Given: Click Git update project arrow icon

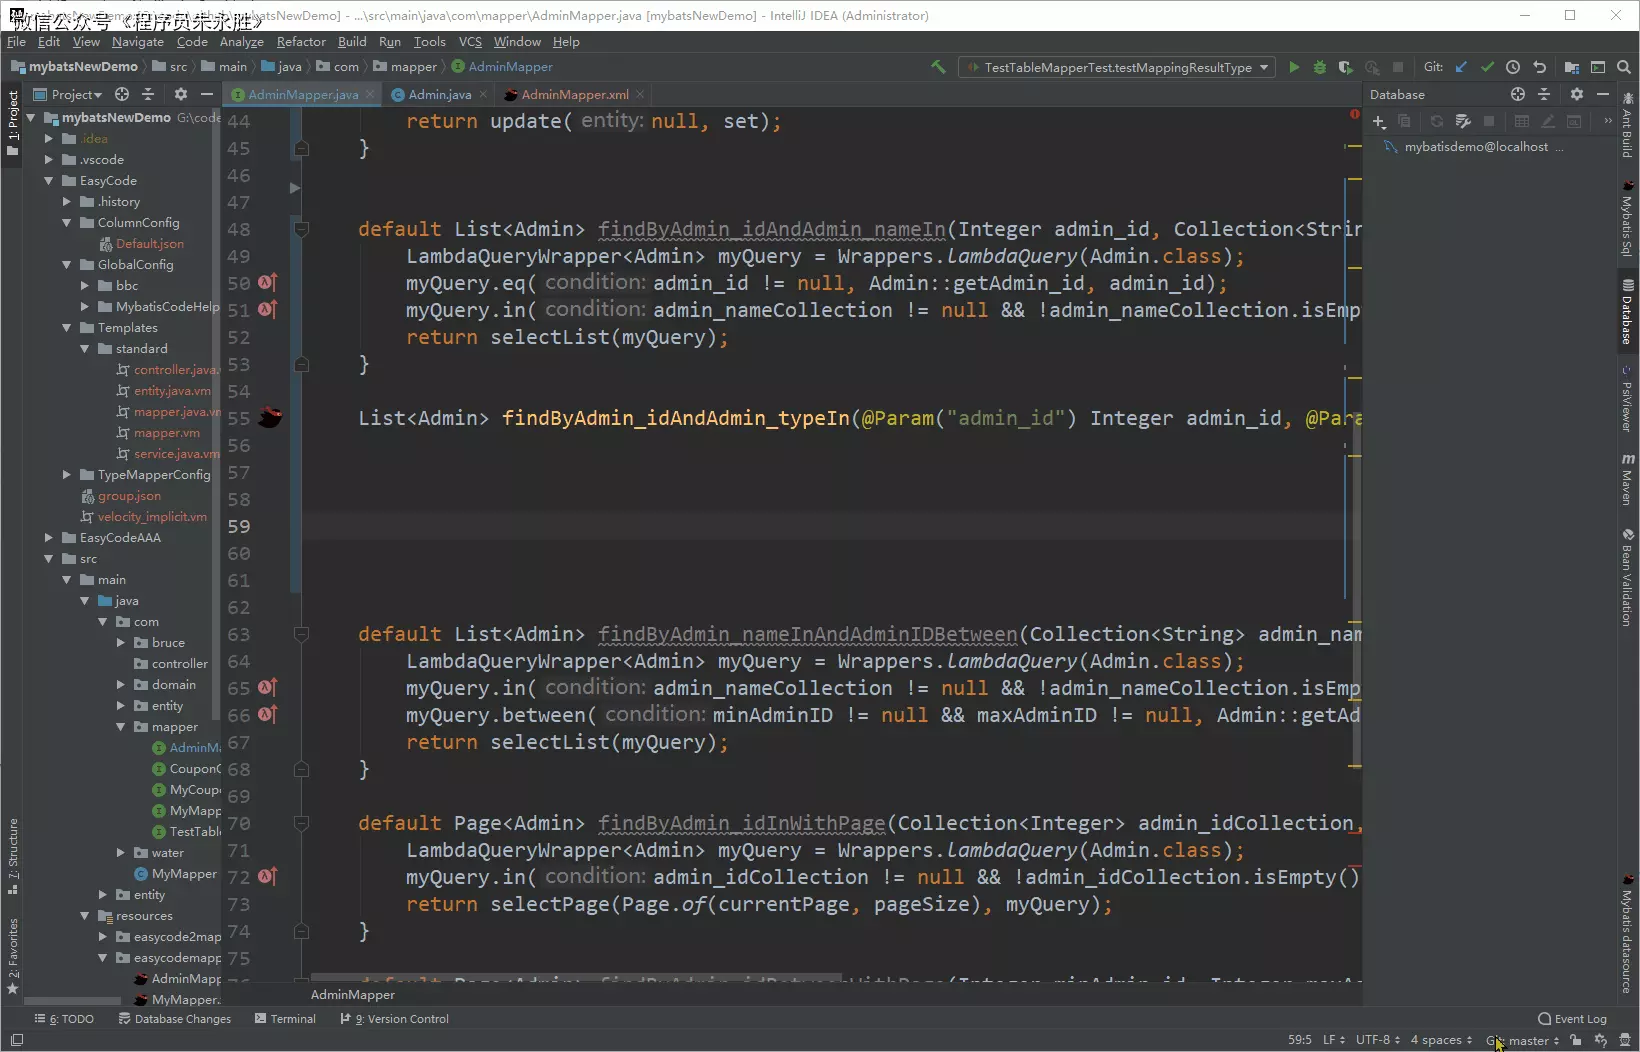Looking at the screenshot, I should (1461, 67).
